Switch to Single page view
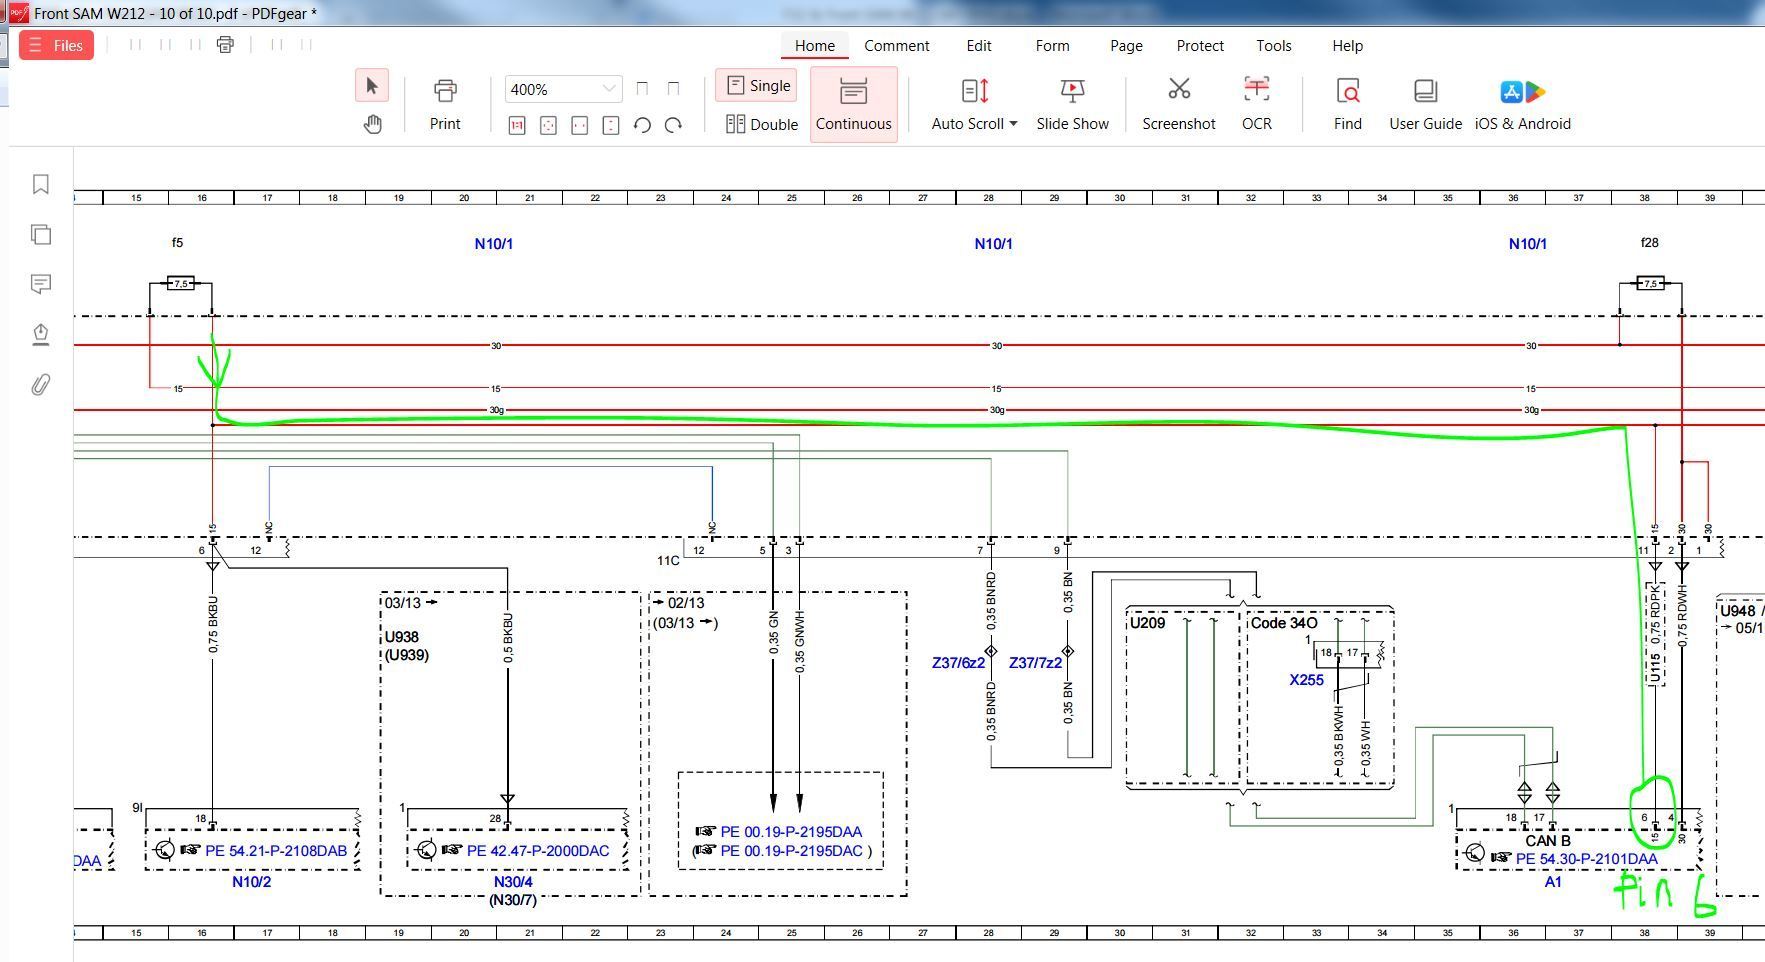Image resolution: width=1765 pixels, height=962 pixels. tap(757, 86)
